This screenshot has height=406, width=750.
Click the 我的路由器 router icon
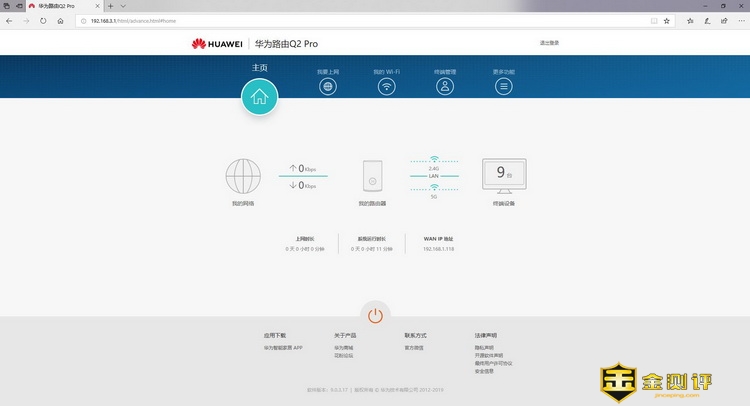point(371,177)
